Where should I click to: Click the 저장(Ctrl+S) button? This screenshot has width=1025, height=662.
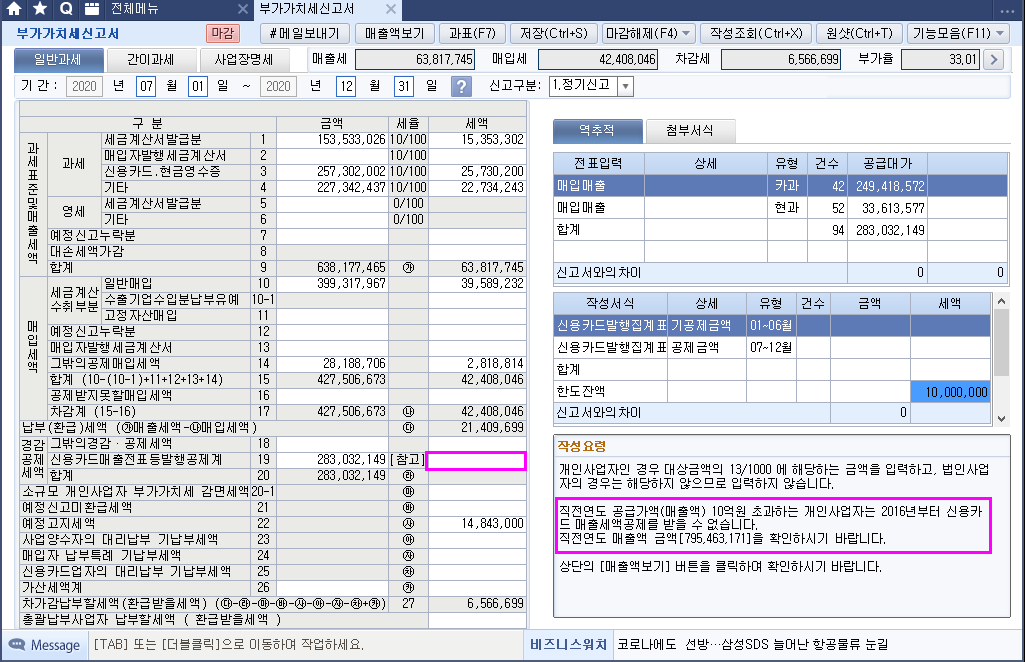click(x=554, y=33)
